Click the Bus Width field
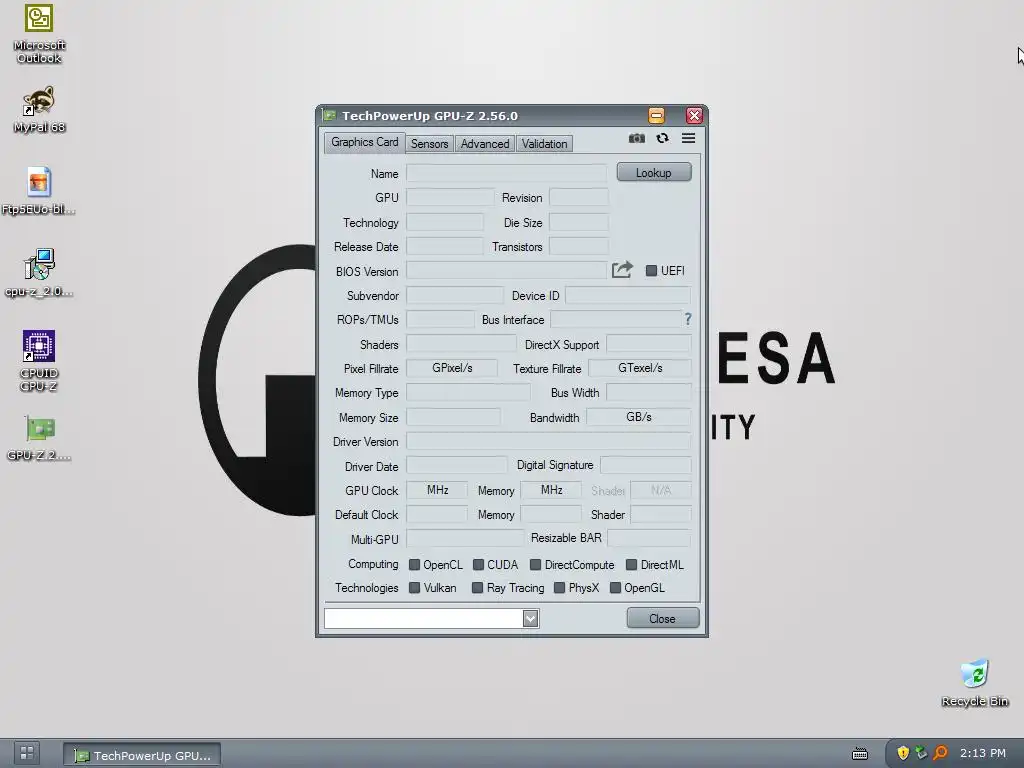This screenshot has width=1024, height=768. [x=648, y=392]
